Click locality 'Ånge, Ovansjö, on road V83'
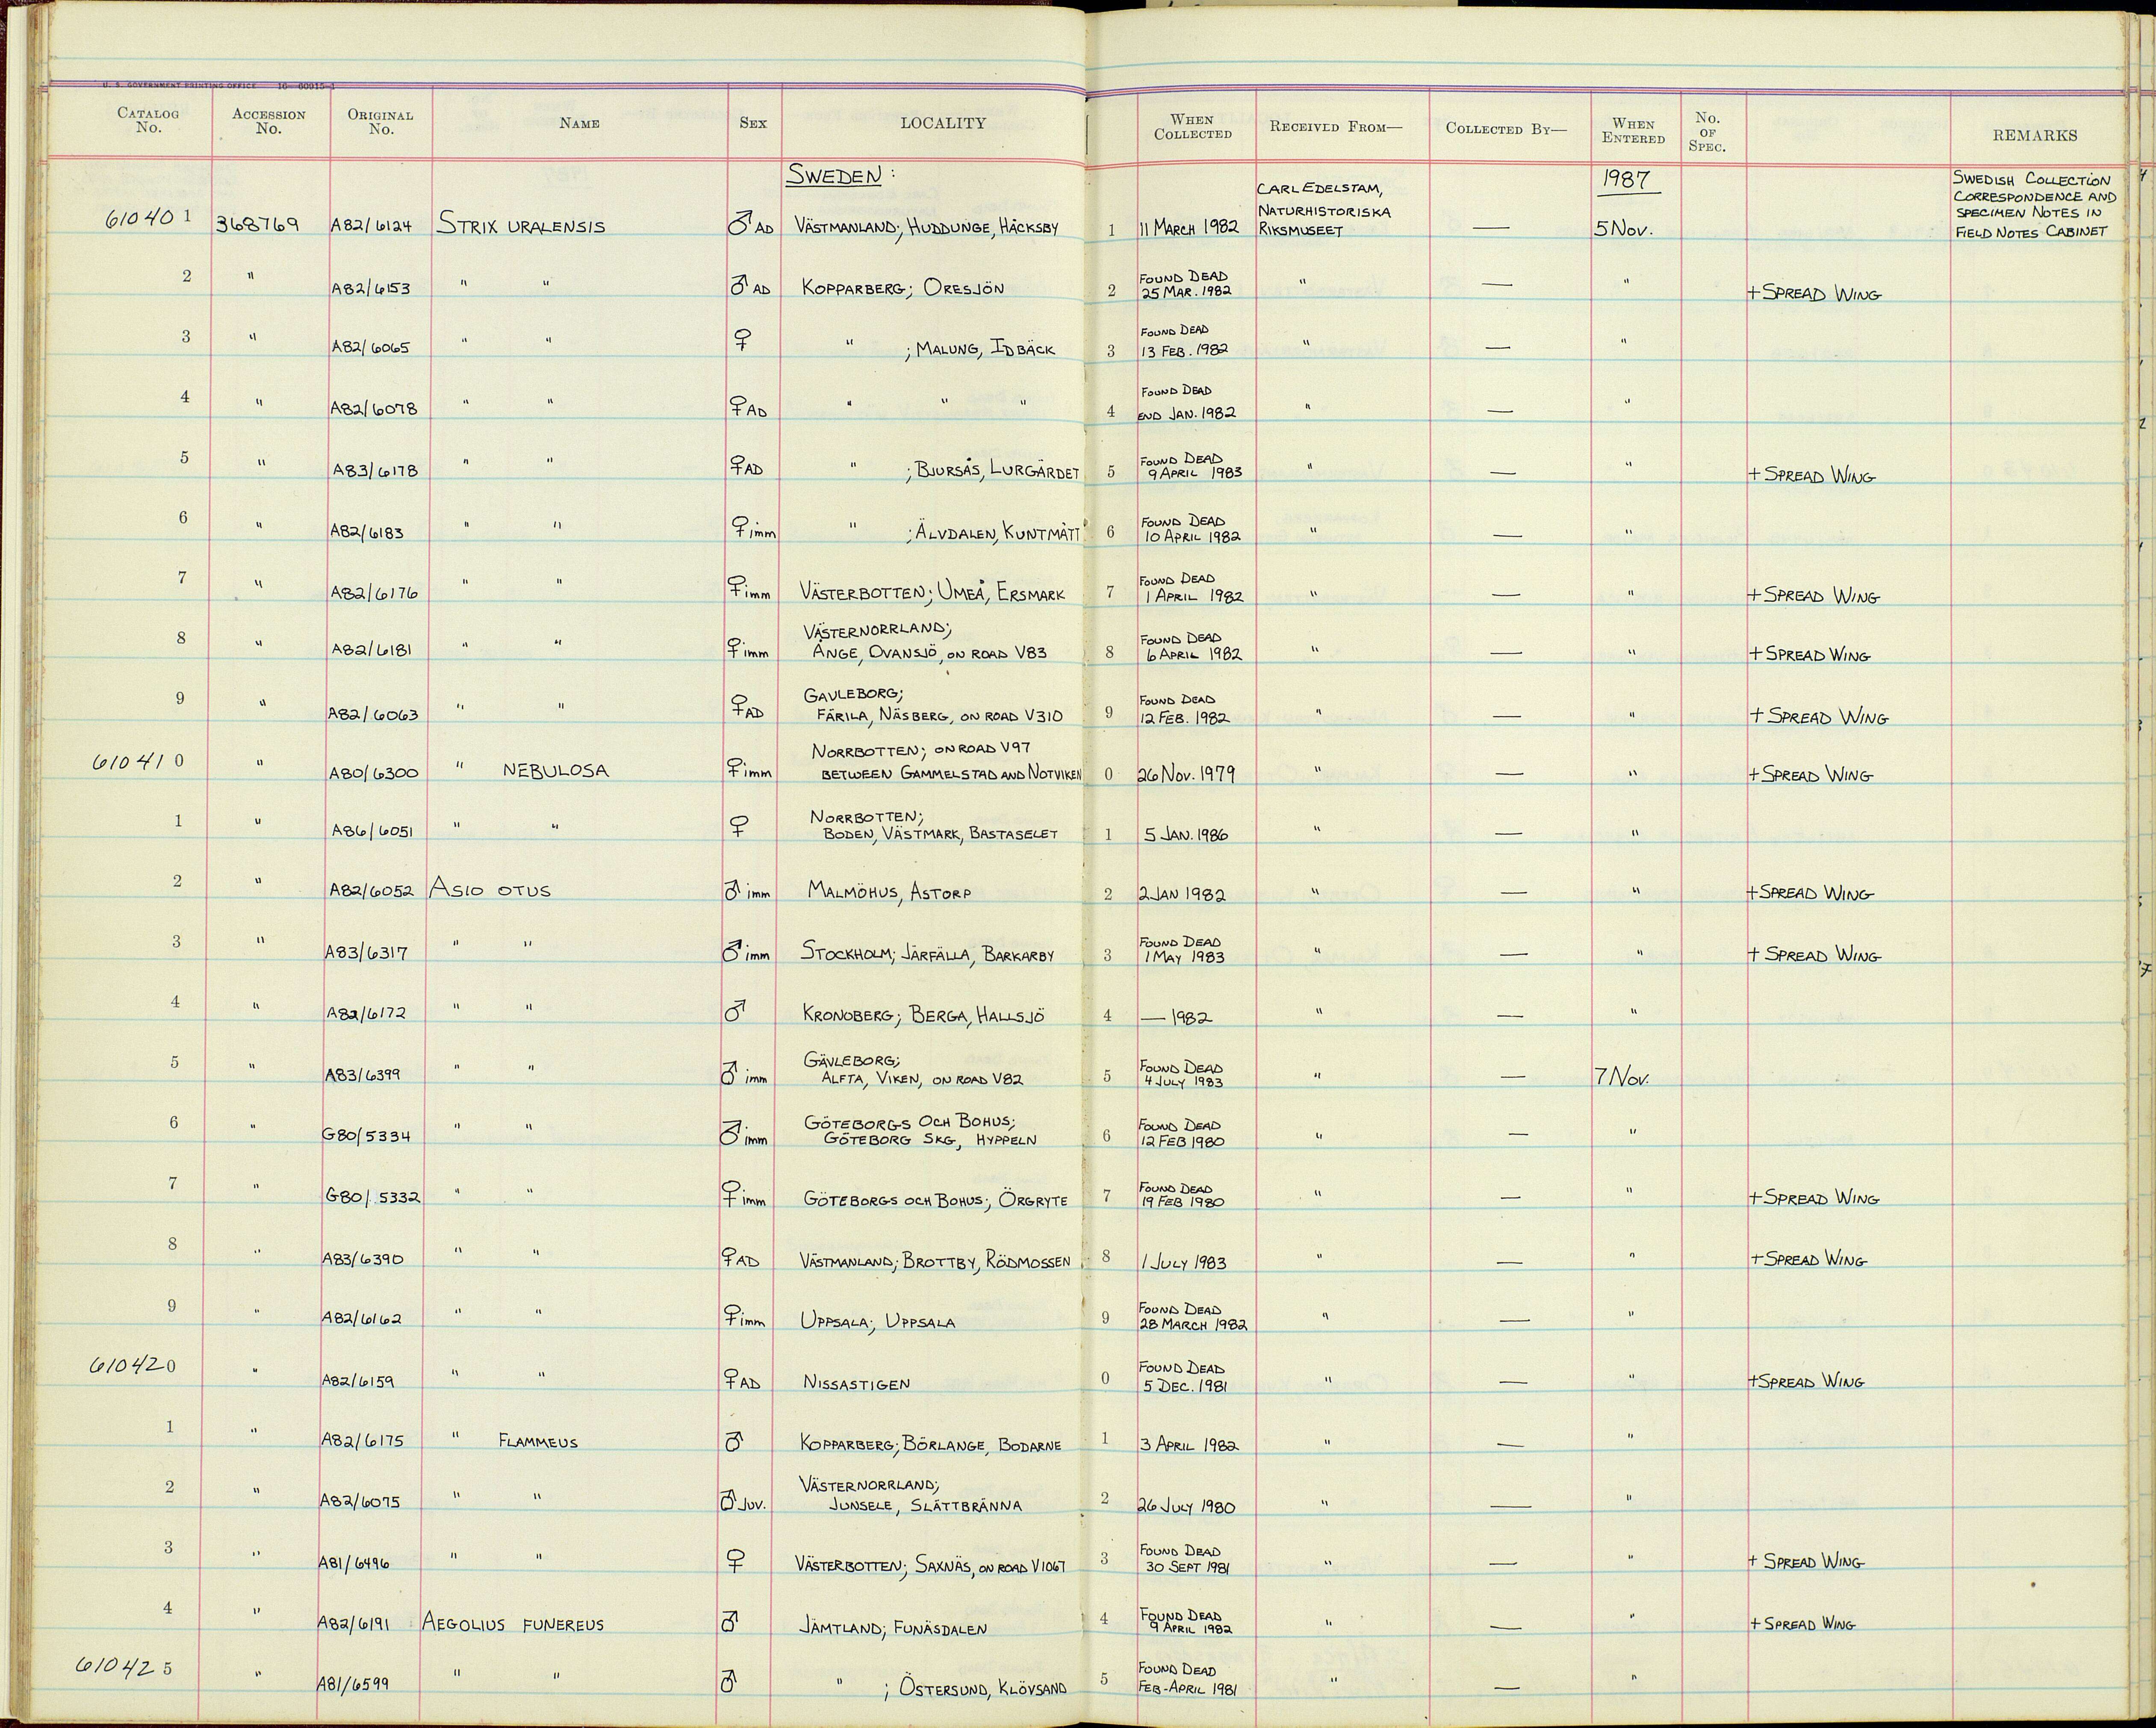Image resolution: width=2156 pixels, height=1728 pixels. pyautogui.click(x=930, y=653)
